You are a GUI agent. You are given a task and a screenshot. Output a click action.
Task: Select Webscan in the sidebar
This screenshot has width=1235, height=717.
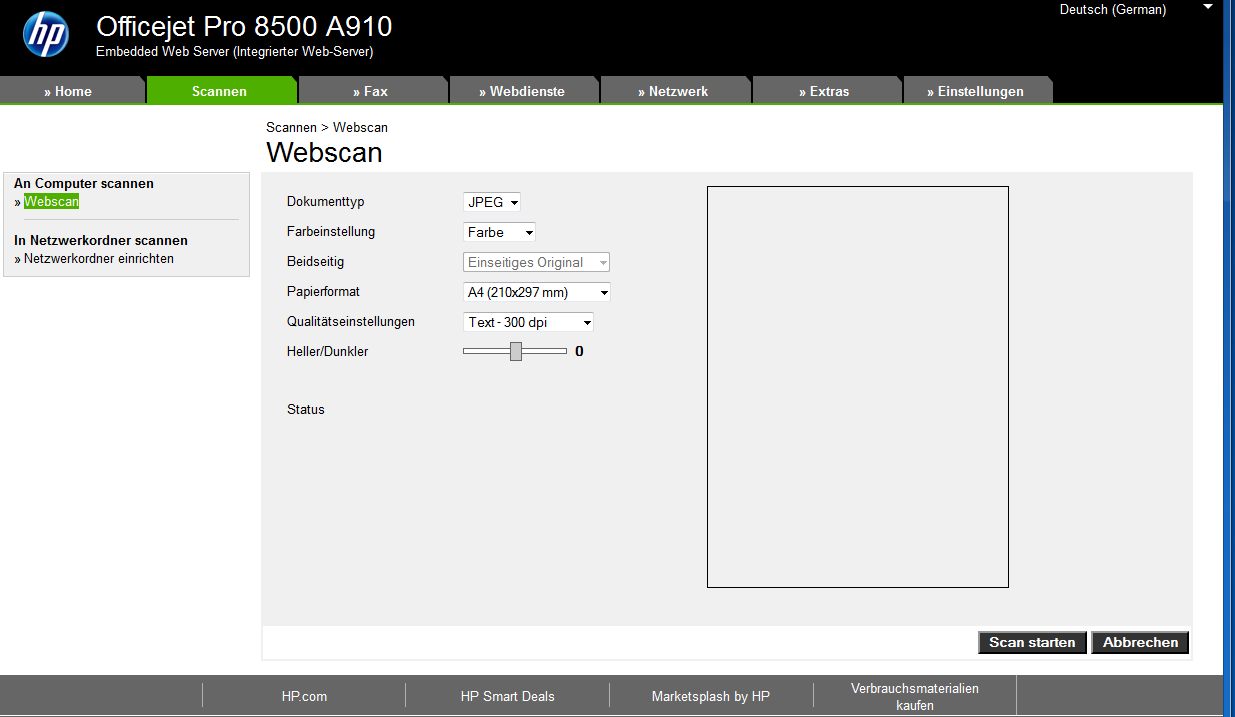(52, 202)
